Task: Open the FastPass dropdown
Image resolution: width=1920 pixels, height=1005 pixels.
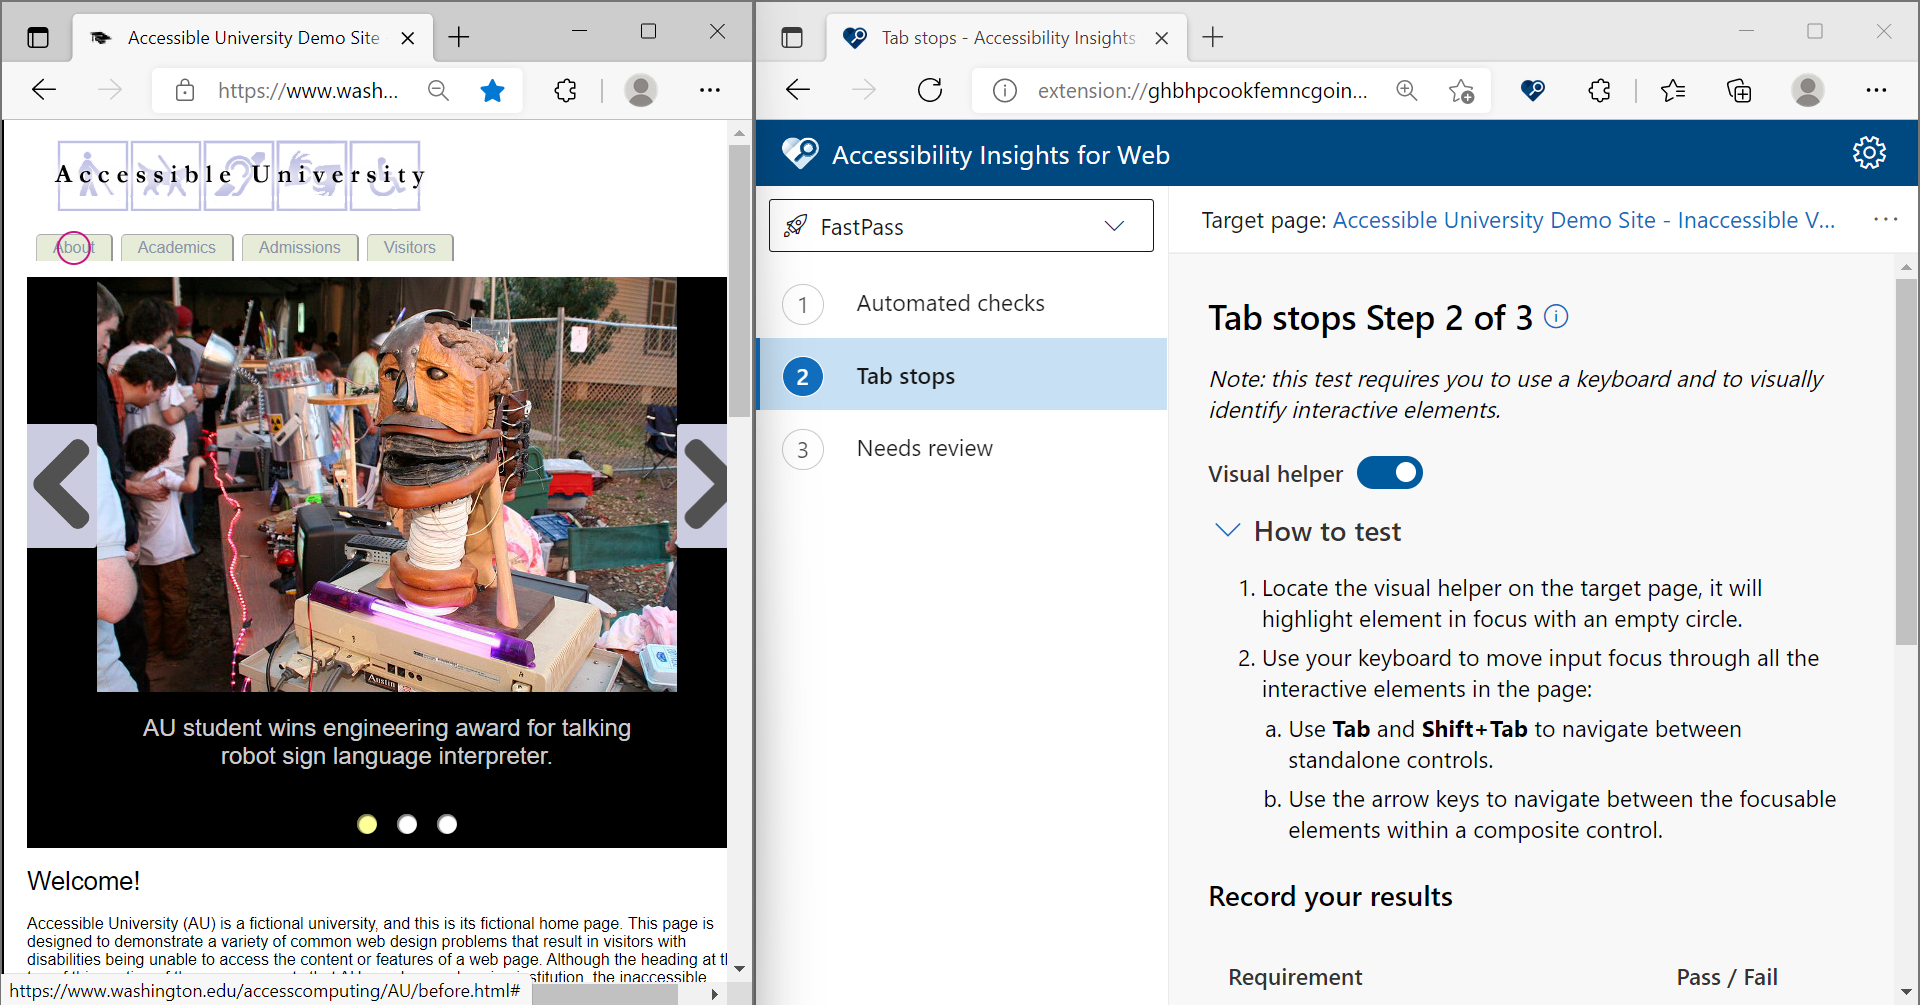Action: click(x=960, y=226)
